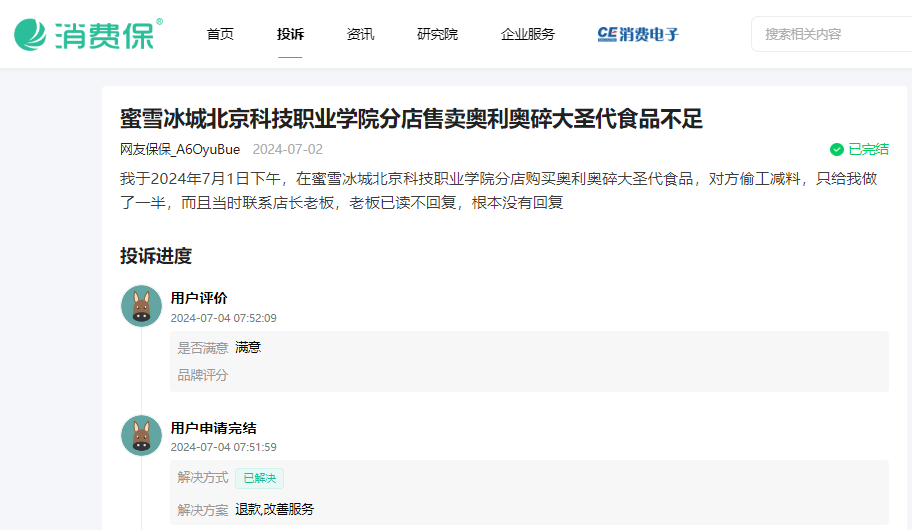Click the complaint description paragraph

498,191
